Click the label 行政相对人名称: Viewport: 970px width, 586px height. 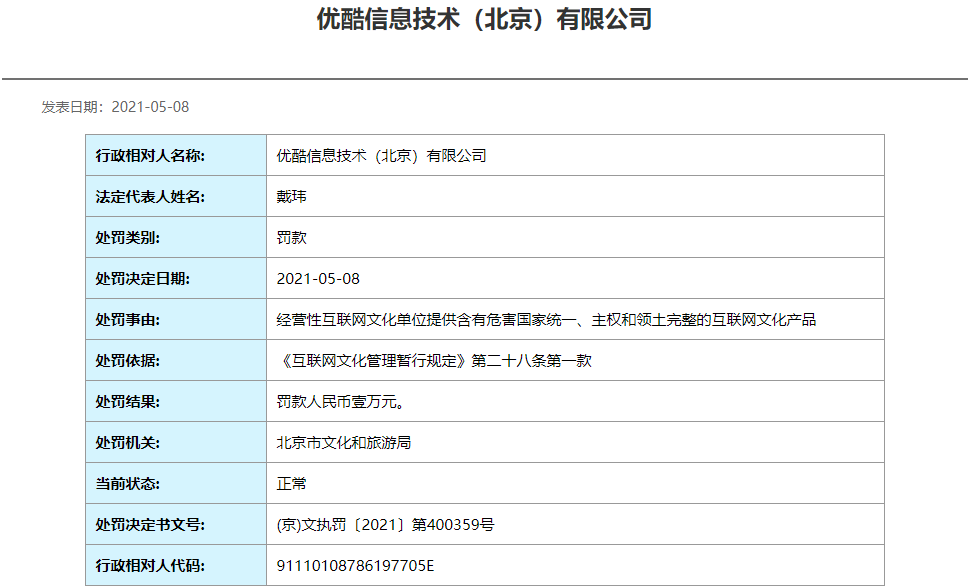[150, 155]
